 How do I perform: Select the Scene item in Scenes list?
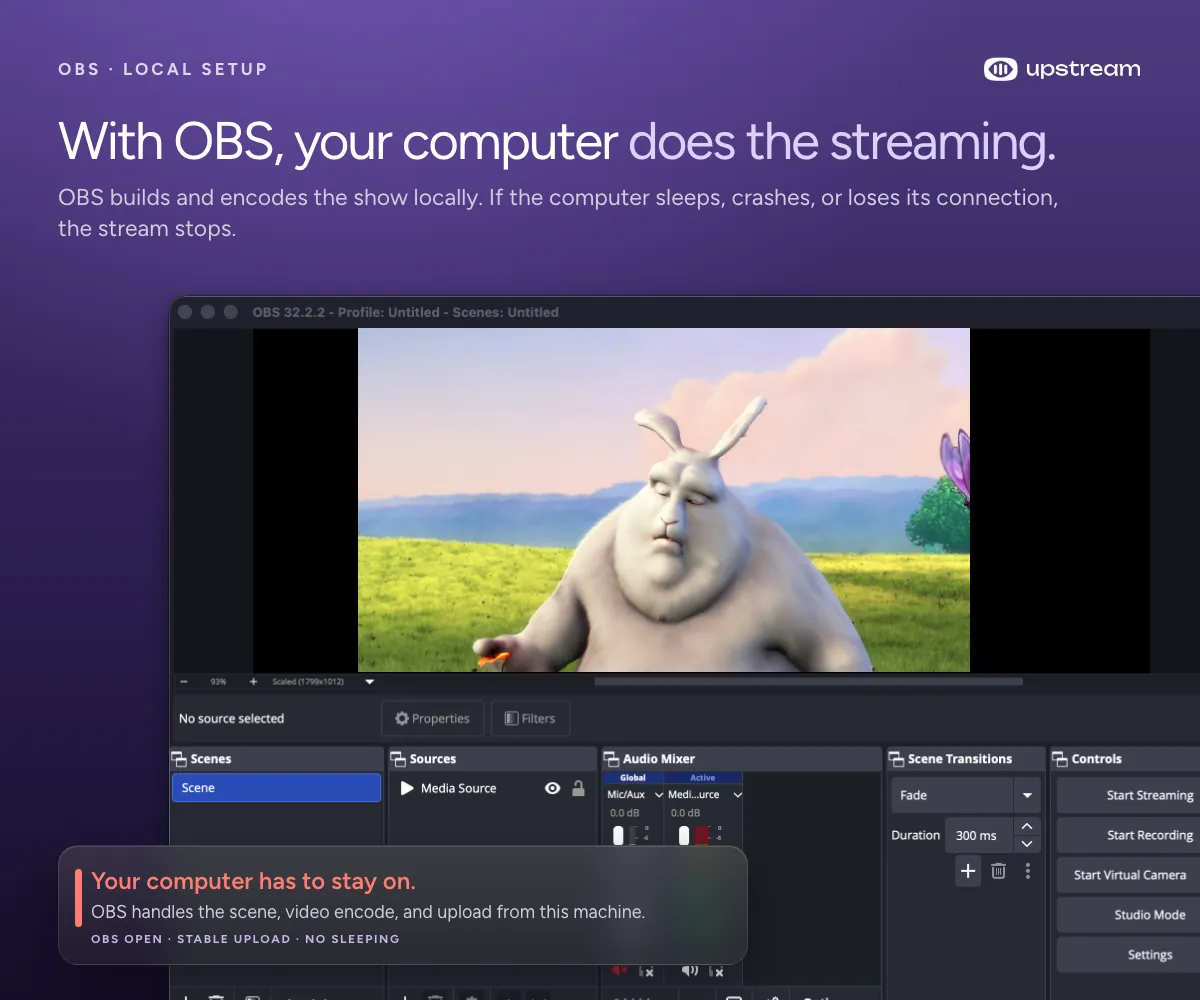tap(276, 788)
